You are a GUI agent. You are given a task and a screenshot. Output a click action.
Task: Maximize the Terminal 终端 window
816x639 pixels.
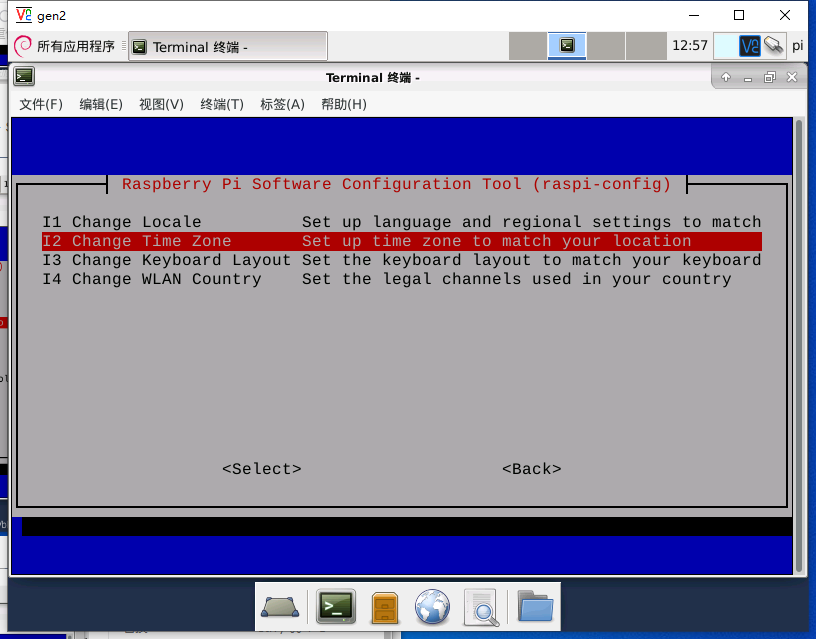[770, 78]
